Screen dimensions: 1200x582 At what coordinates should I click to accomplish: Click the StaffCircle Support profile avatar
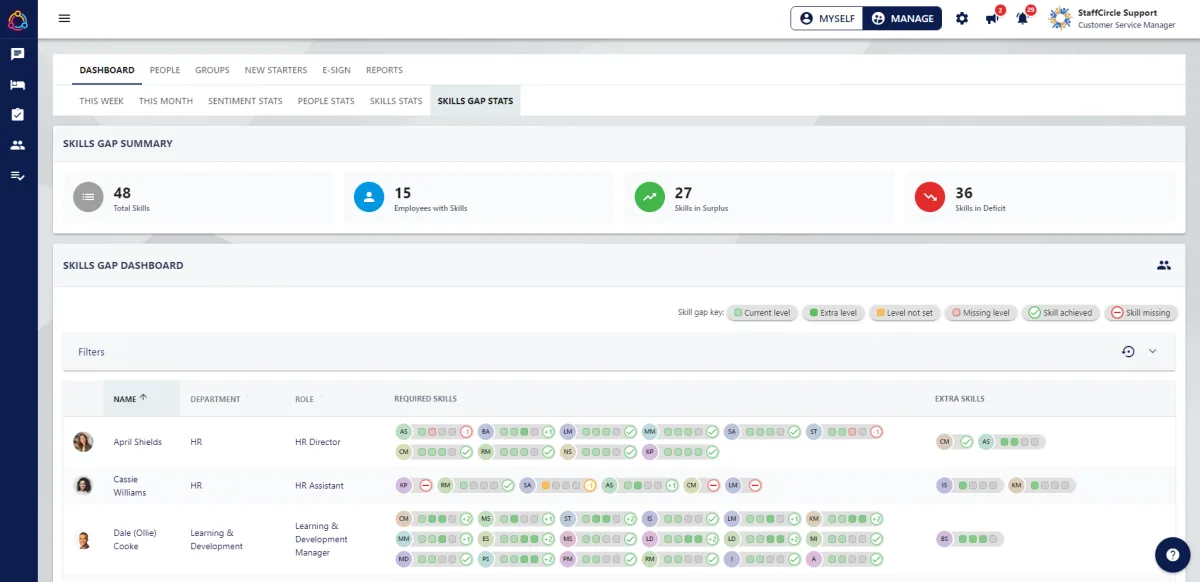point(1060,18)
